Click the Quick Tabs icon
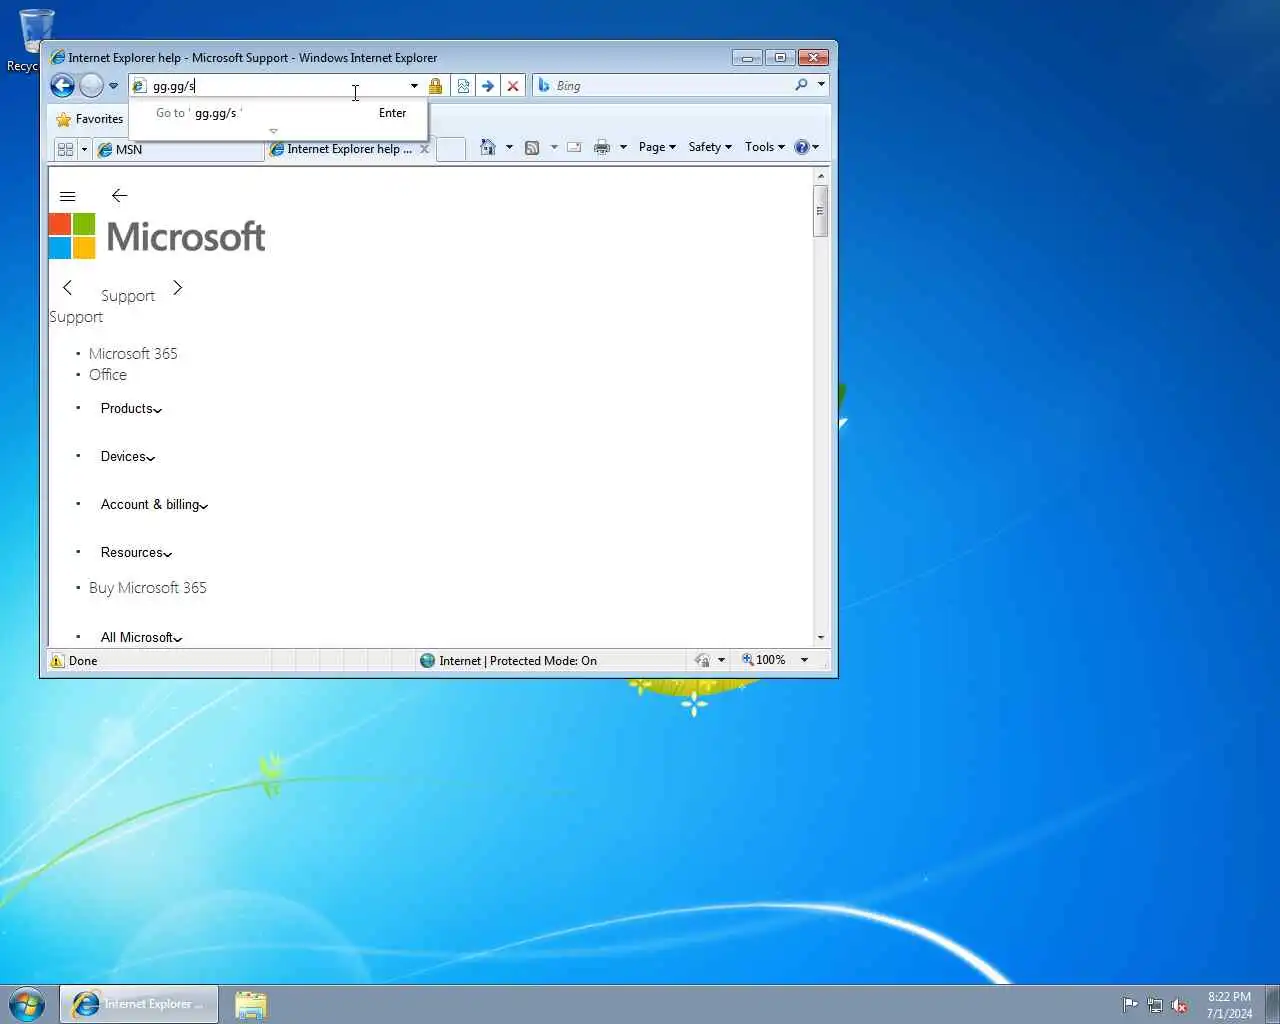 [66, 149]
